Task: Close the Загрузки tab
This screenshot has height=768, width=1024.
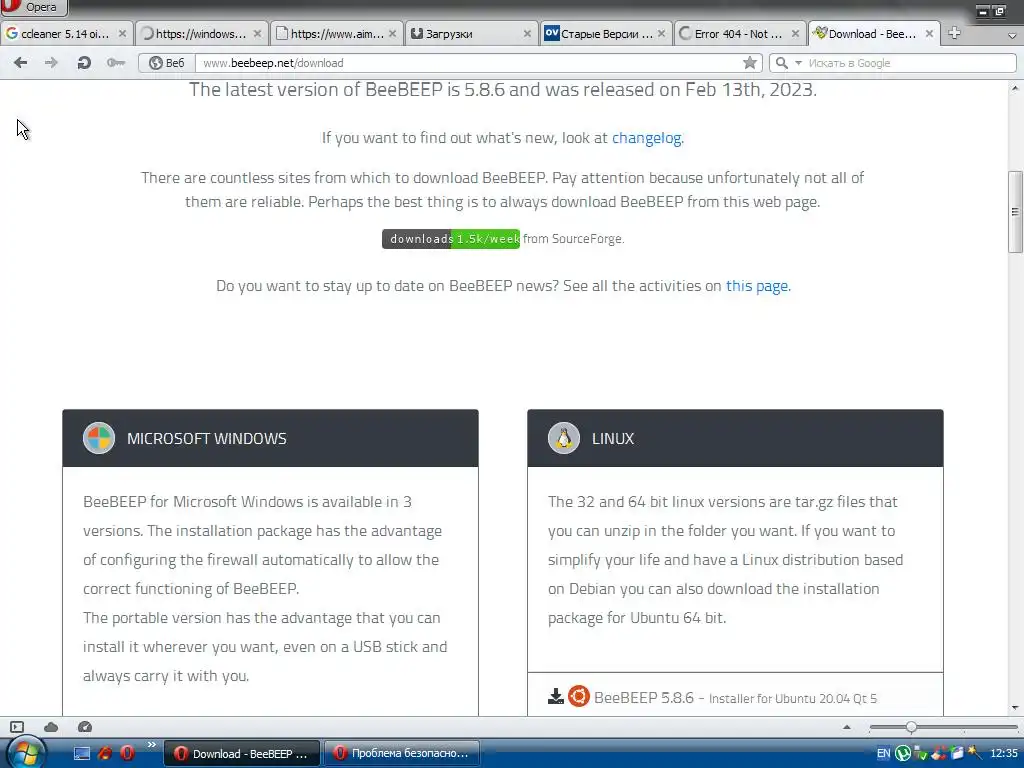Action: tap(527, 33)
